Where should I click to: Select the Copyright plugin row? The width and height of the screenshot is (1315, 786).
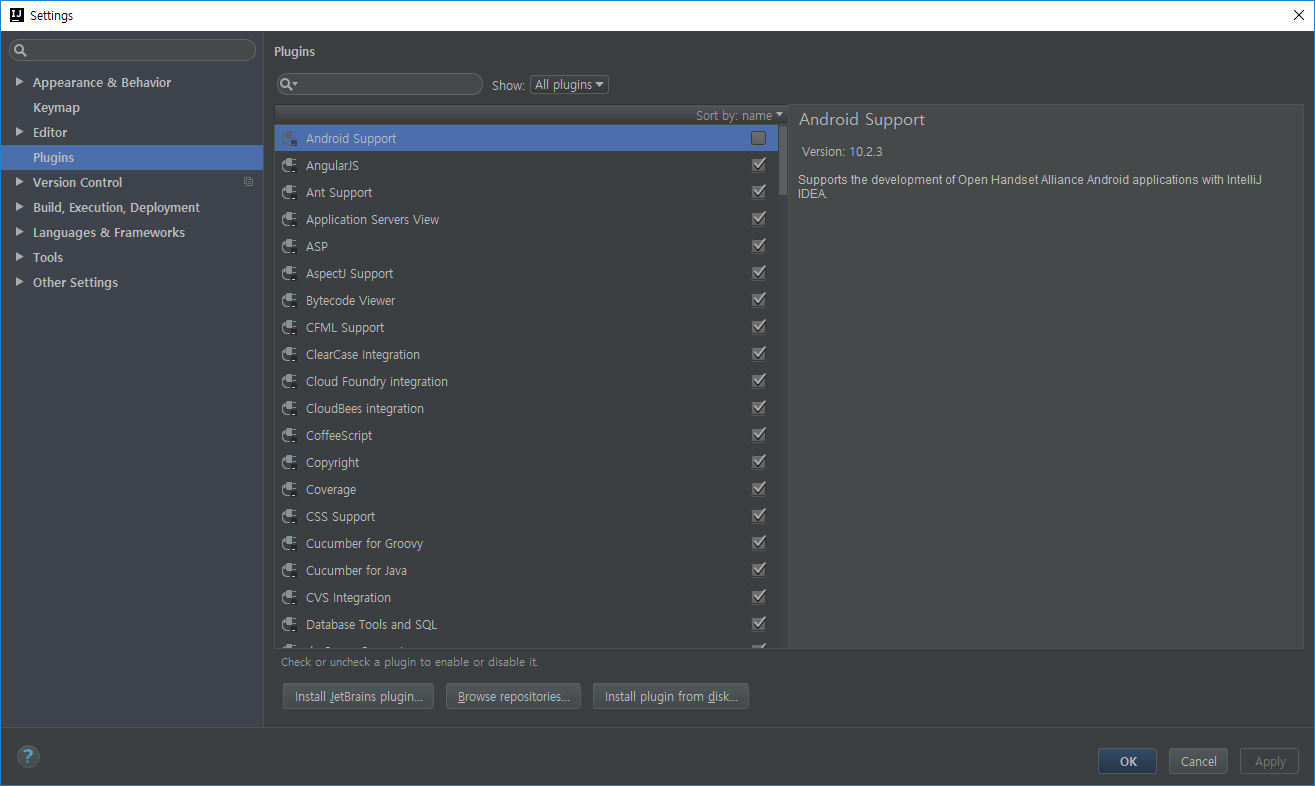pyautogui.click(x=526, y=463)
